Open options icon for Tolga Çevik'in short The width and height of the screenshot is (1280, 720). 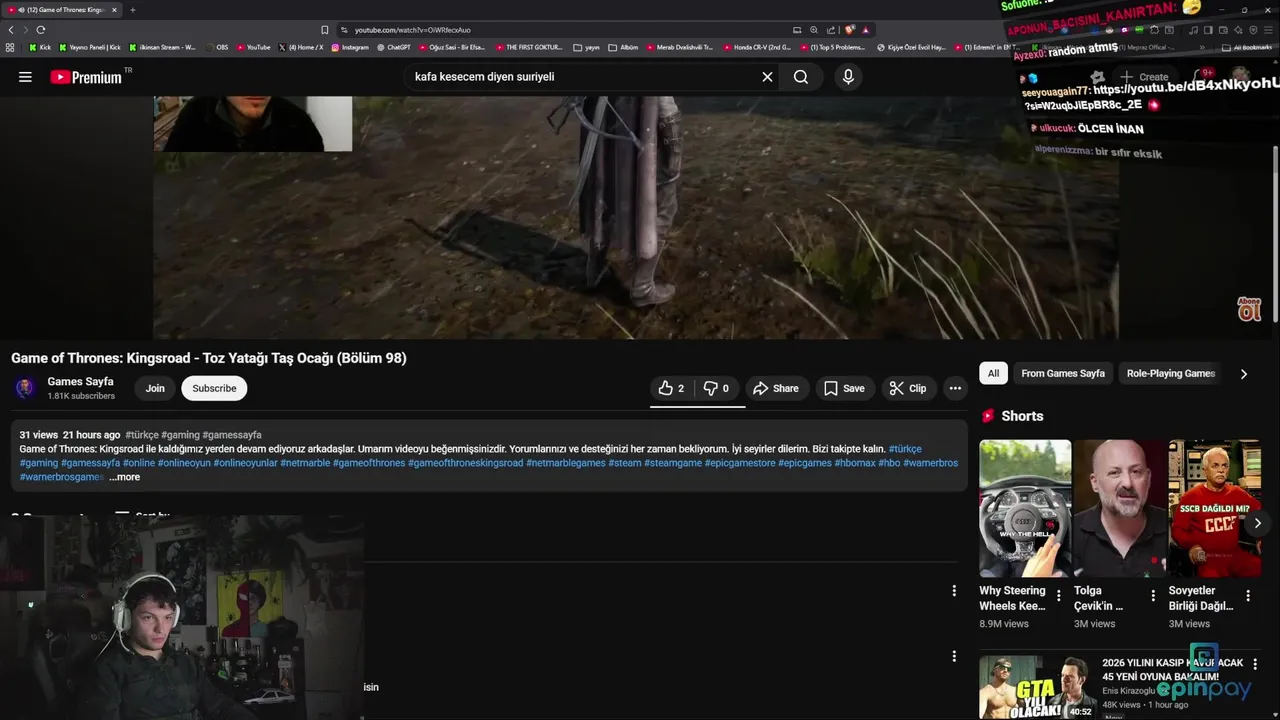(1153, 597)
